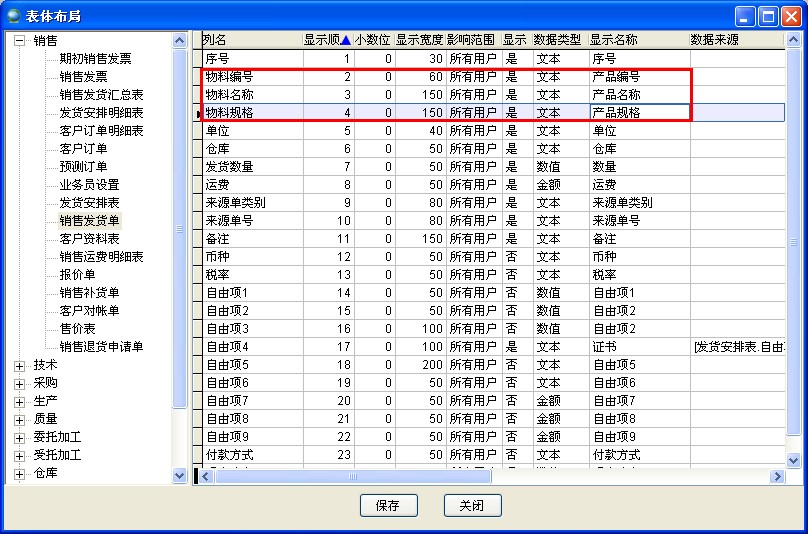Viewport: 808px width, 534px height.
Task: Click the grid horizontal scrollbar right arrow
Action: [777, 477]
